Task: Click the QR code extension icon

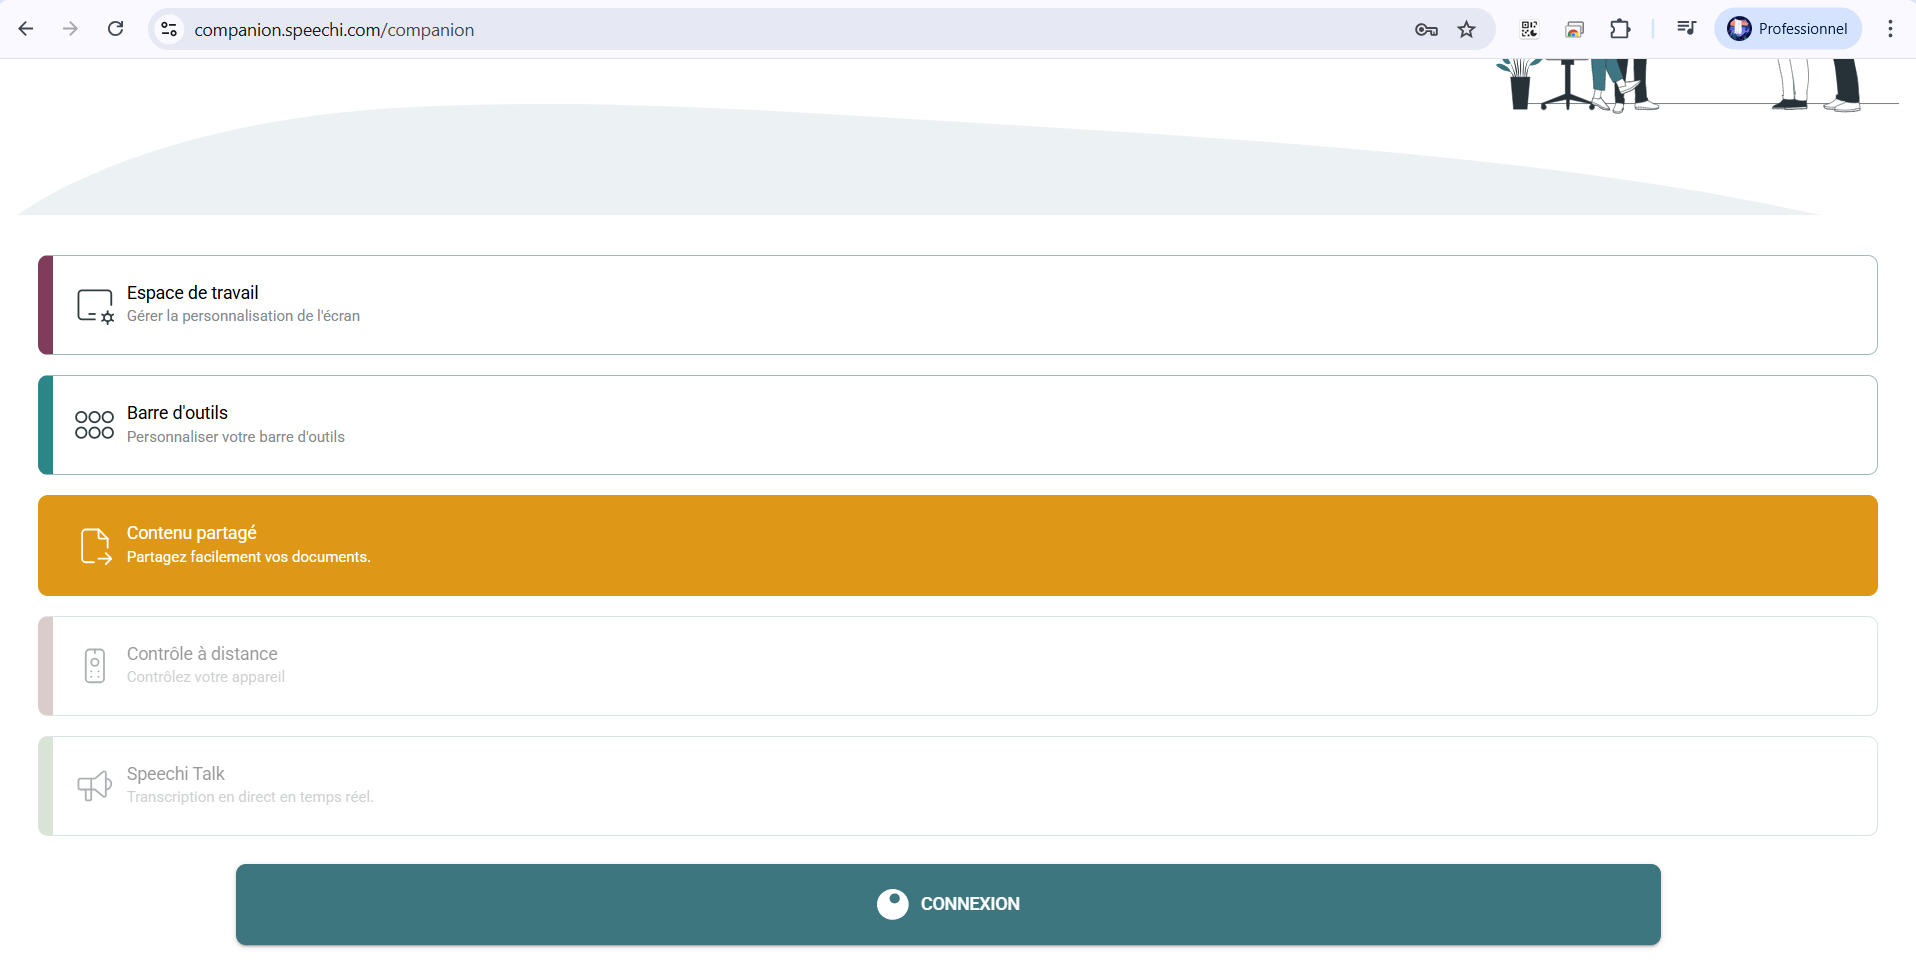Action: 1529,29
